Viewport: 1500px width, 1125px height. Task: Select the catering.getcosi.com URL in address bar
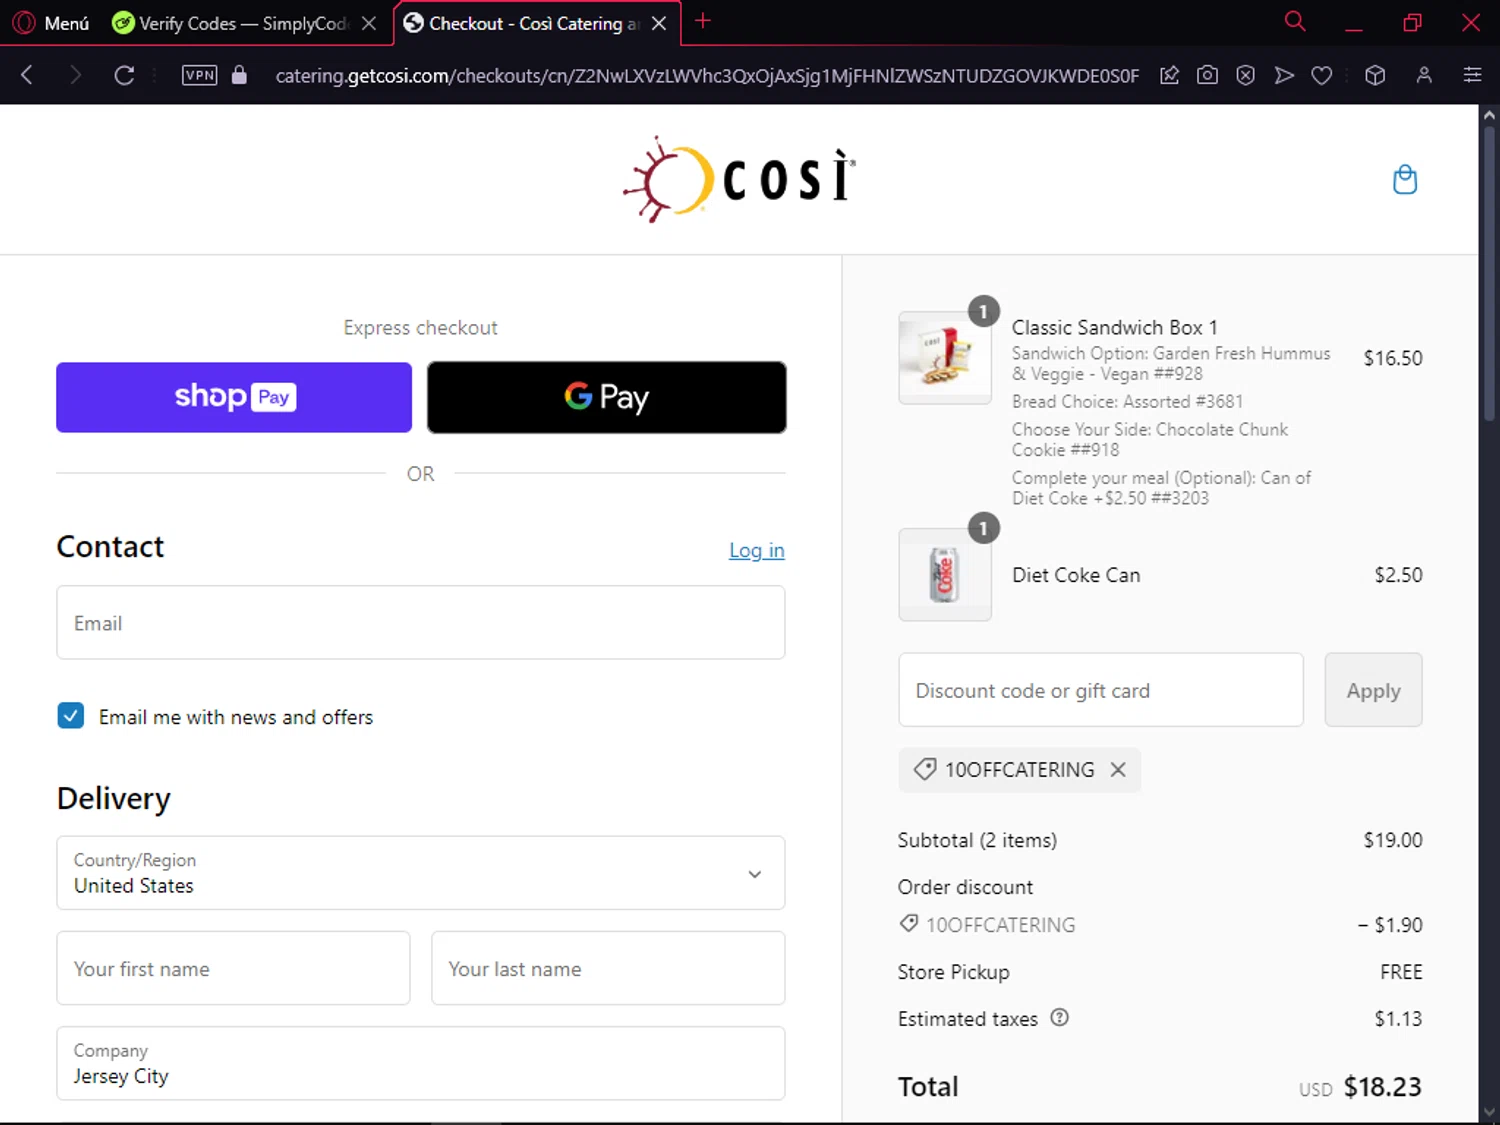tap(707, 76)
